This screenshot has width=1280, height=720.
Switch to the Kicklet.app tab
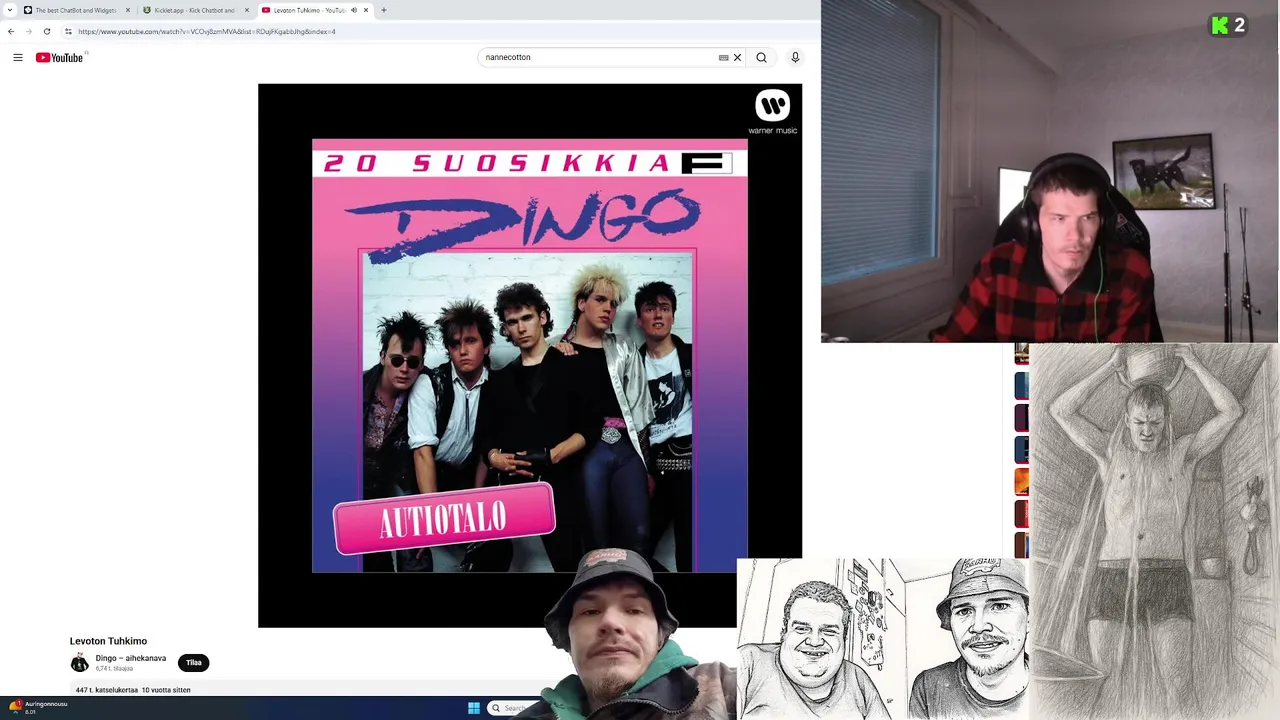pyautogui.click(x=195, y=10)
